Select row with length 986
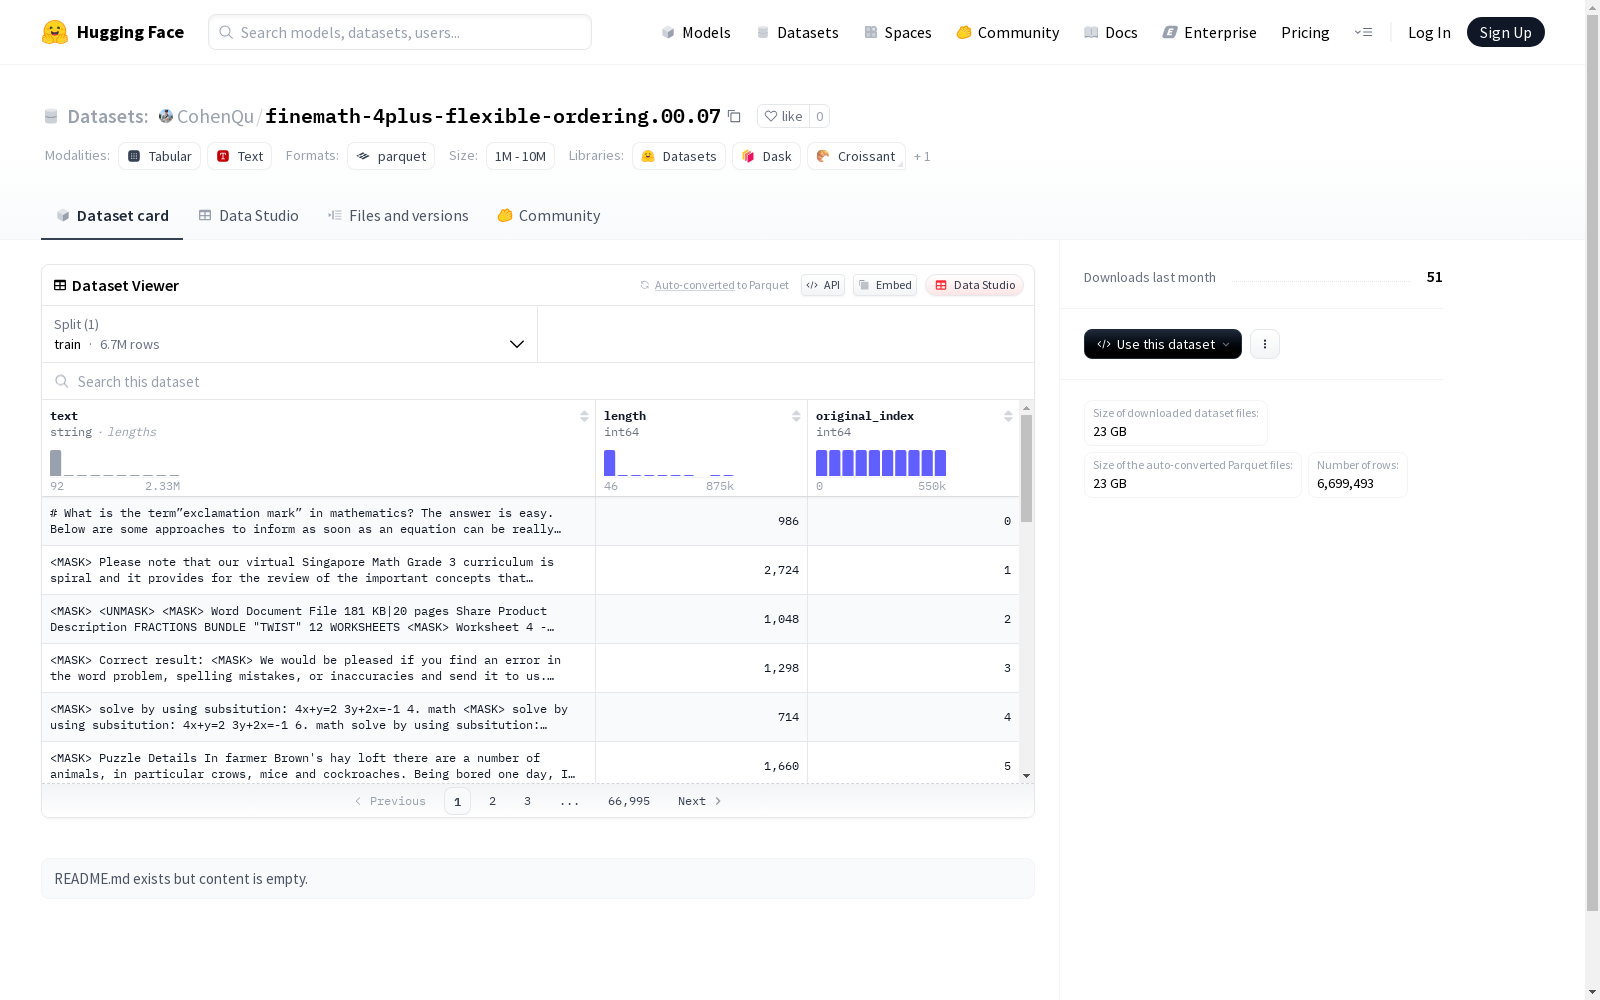 coord(530,521)
